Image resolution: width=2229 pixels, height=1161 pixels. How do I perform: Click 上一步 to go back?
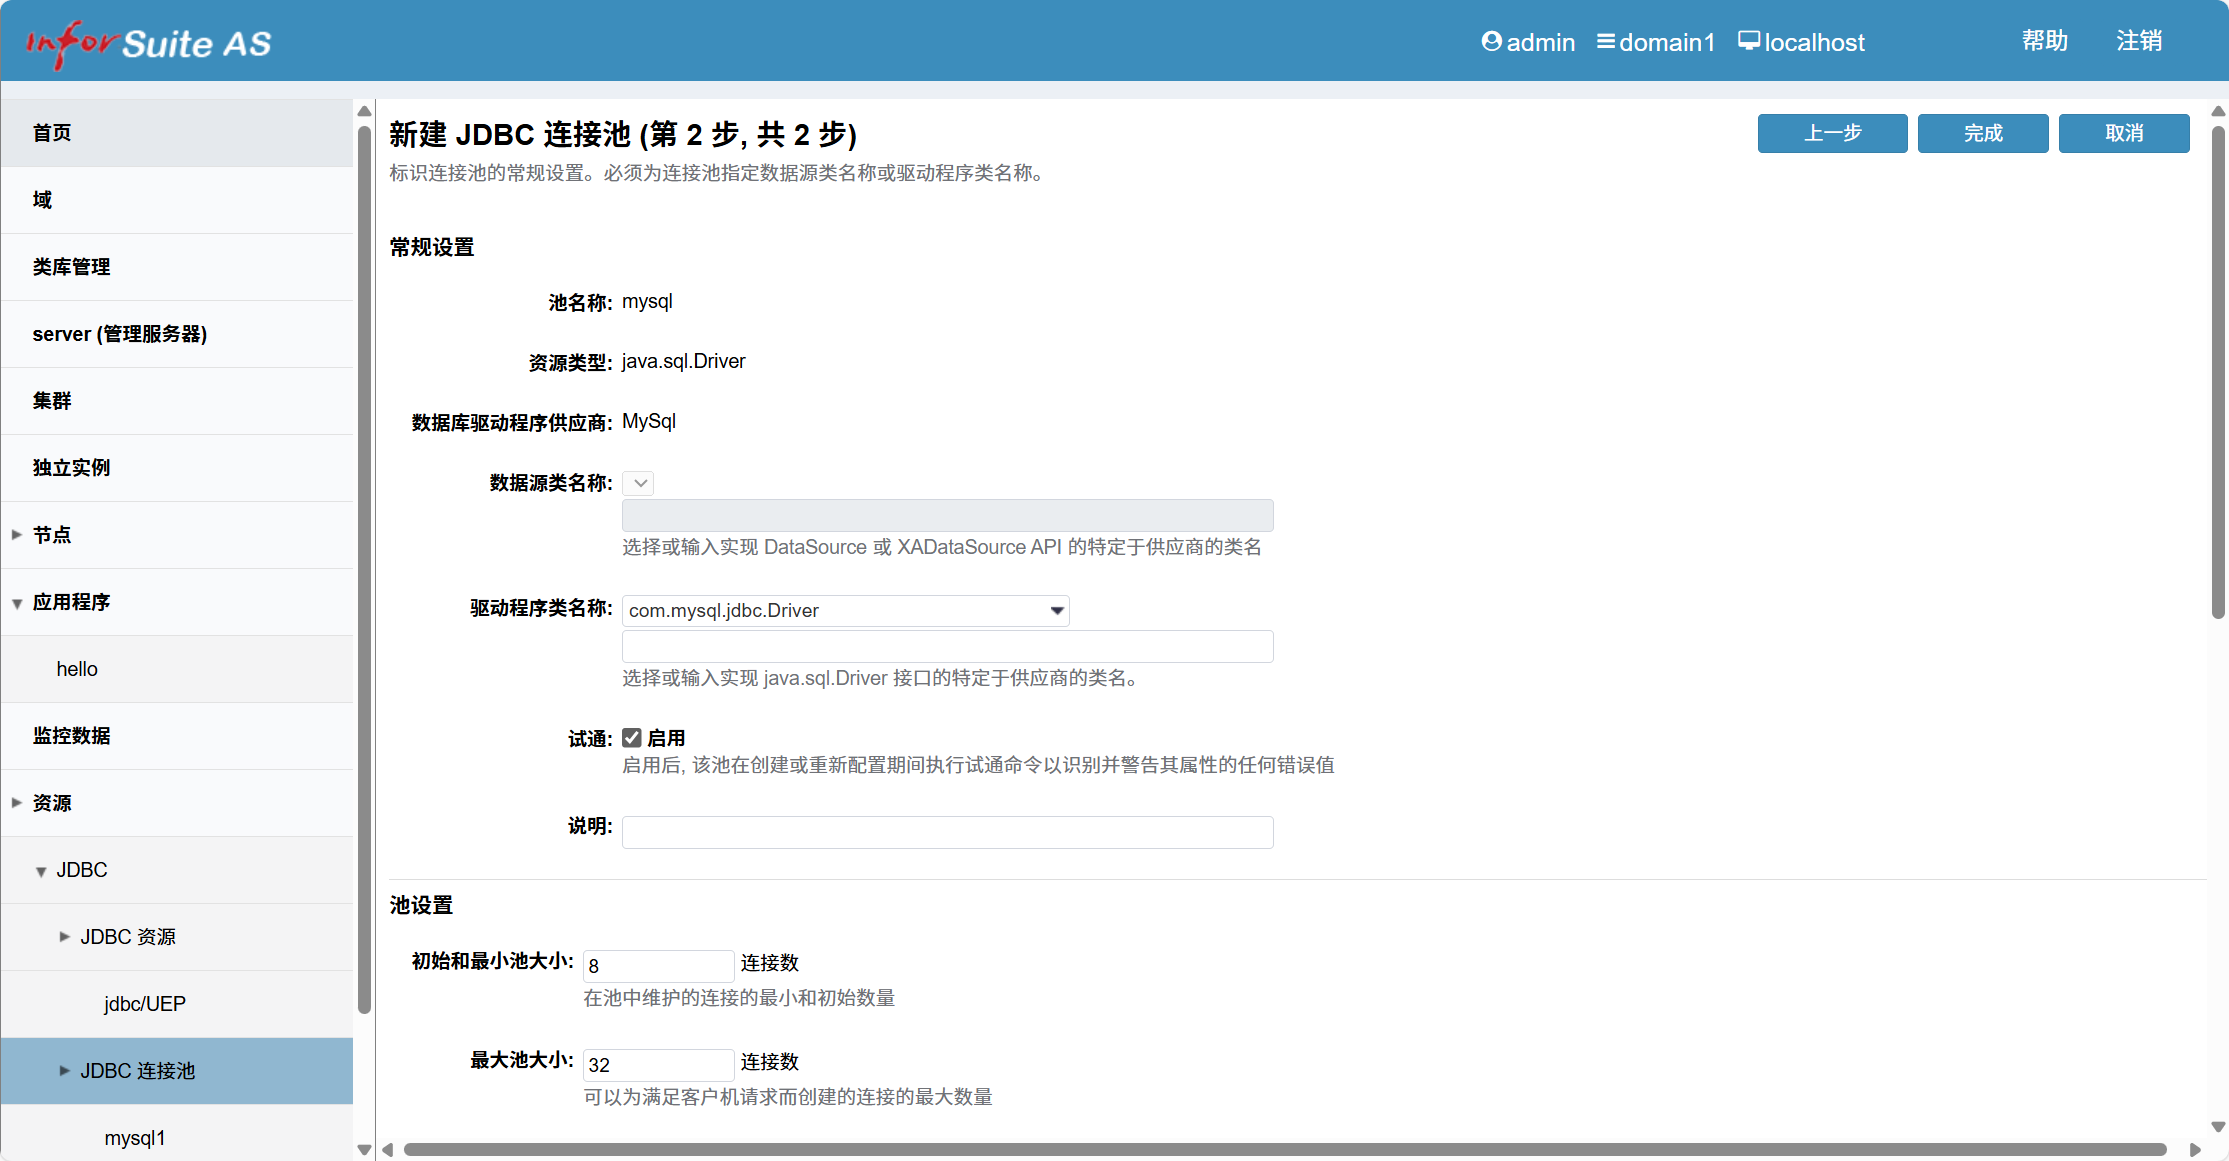(1832, 133)
